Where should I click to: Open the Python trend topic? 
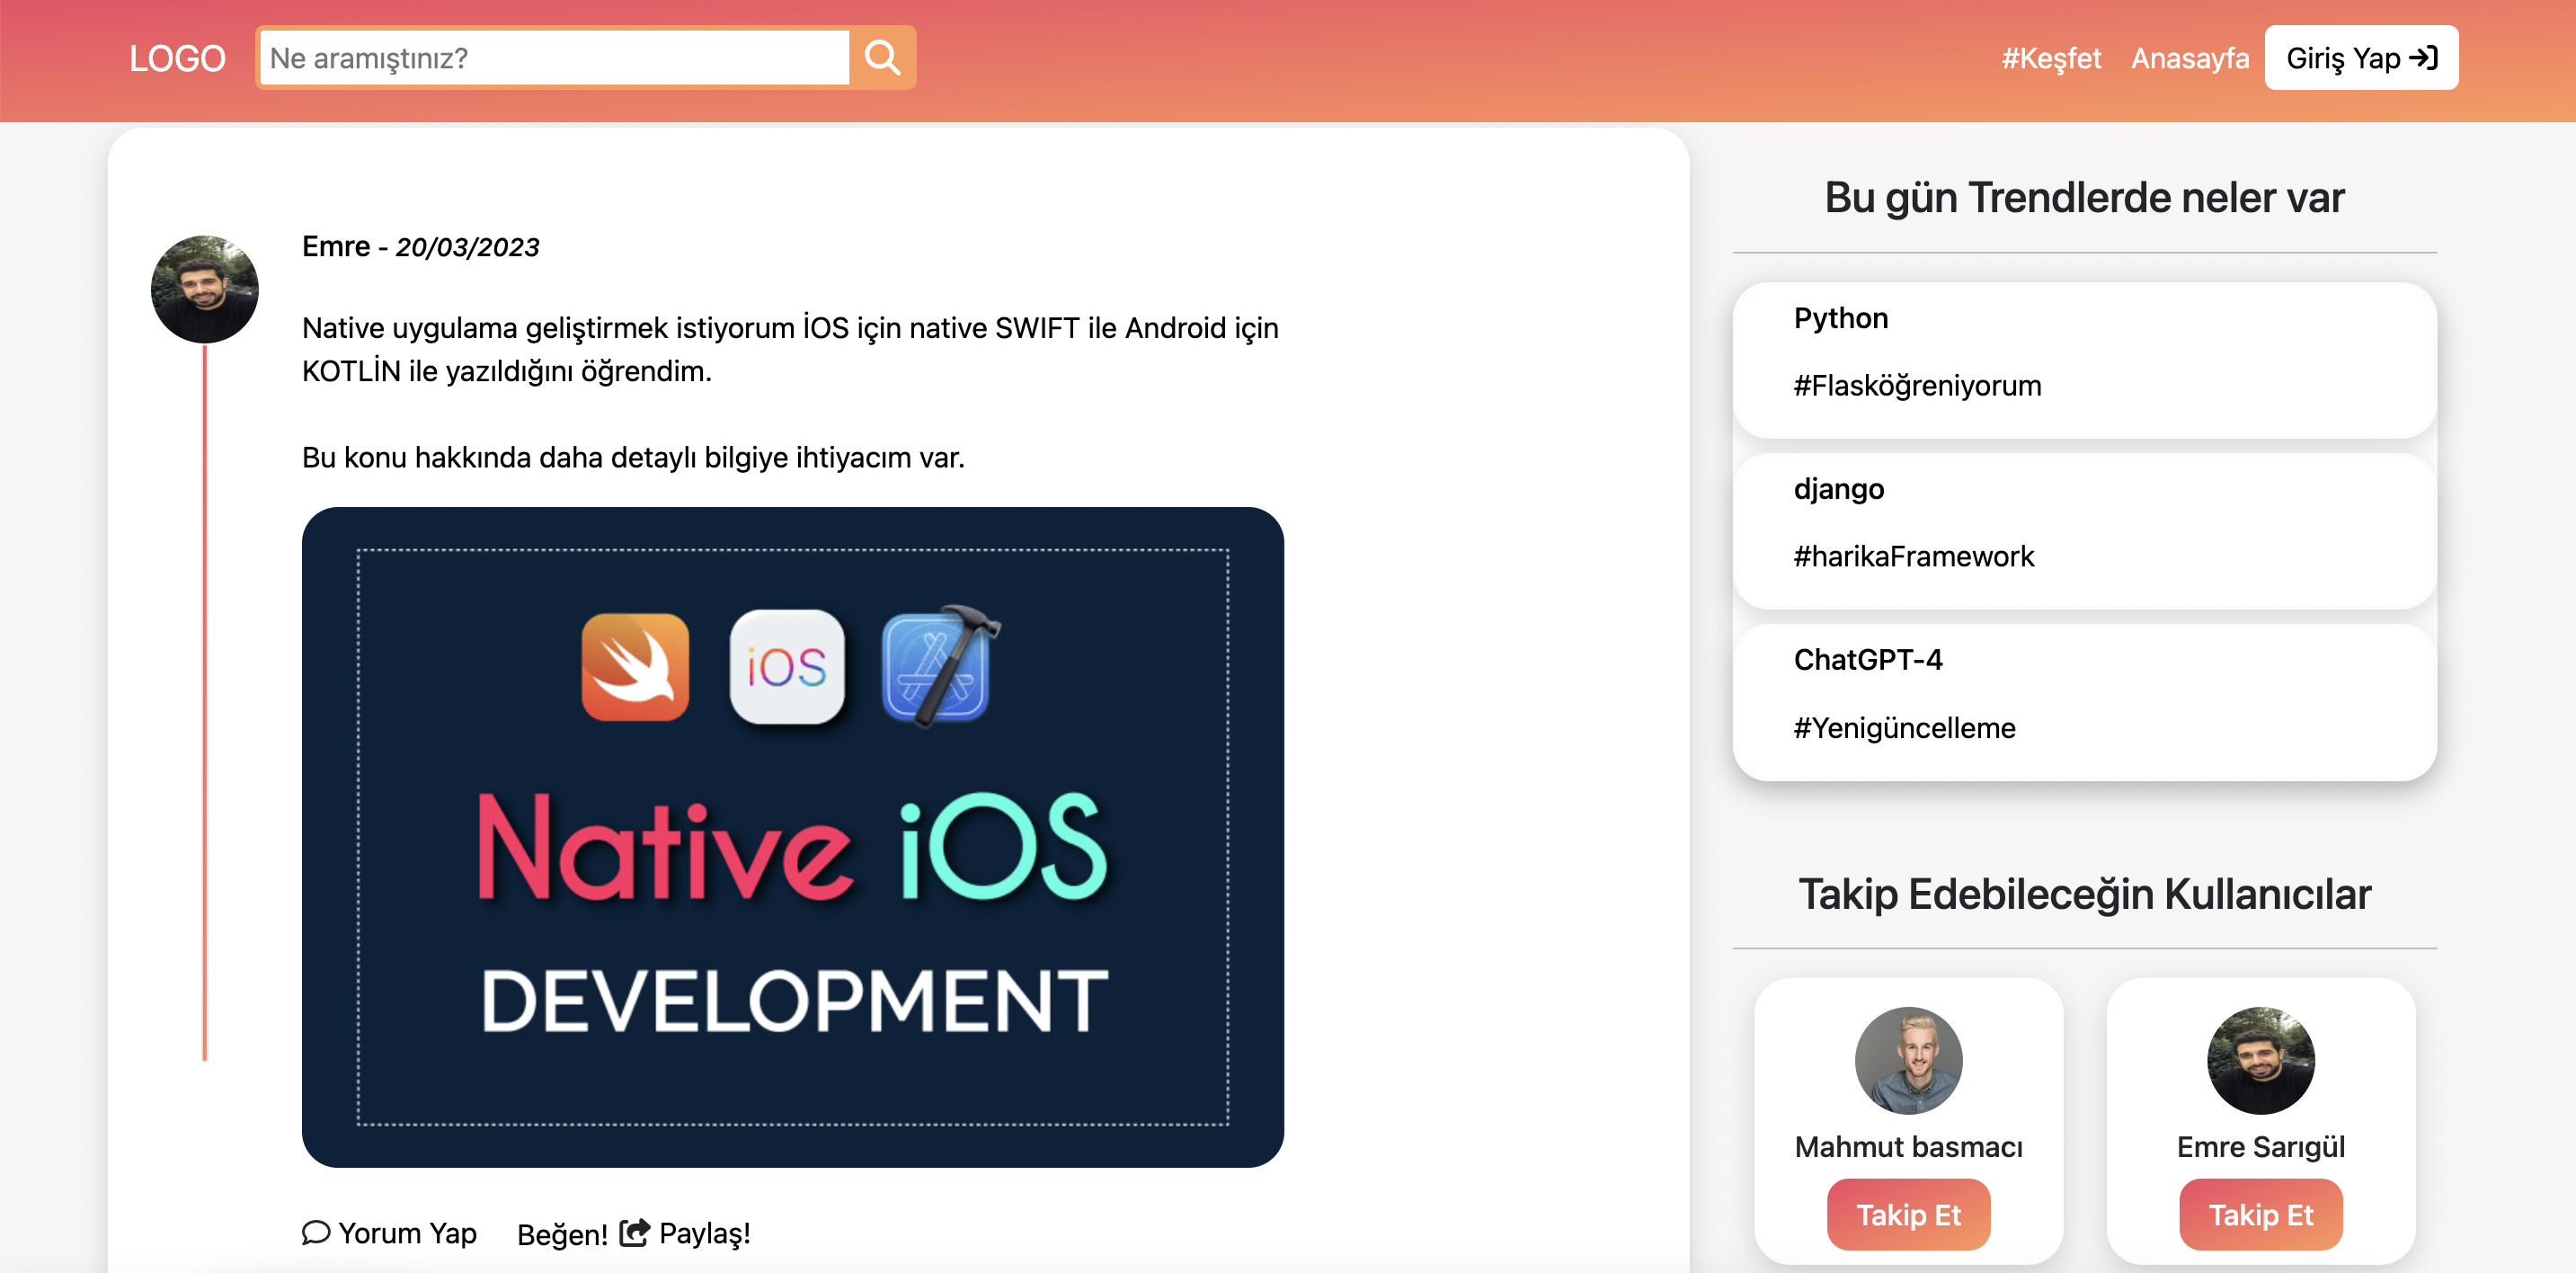[1840, 318]
